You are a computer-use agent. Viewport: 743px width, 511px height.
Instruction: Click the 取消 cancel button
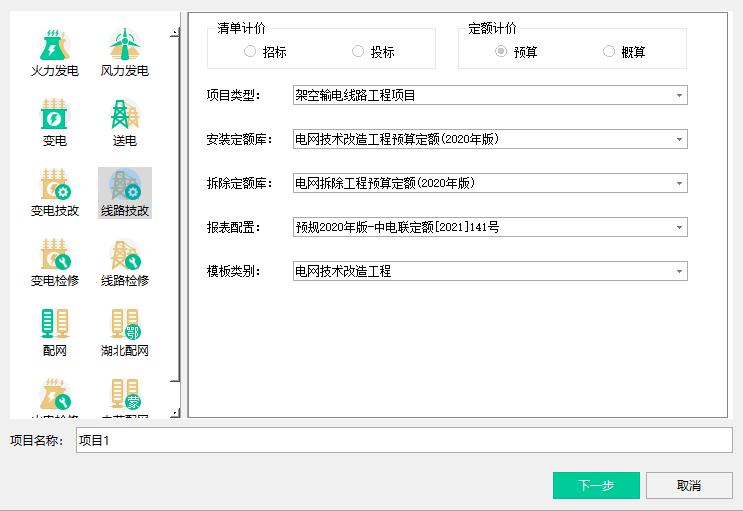point(689,485)
